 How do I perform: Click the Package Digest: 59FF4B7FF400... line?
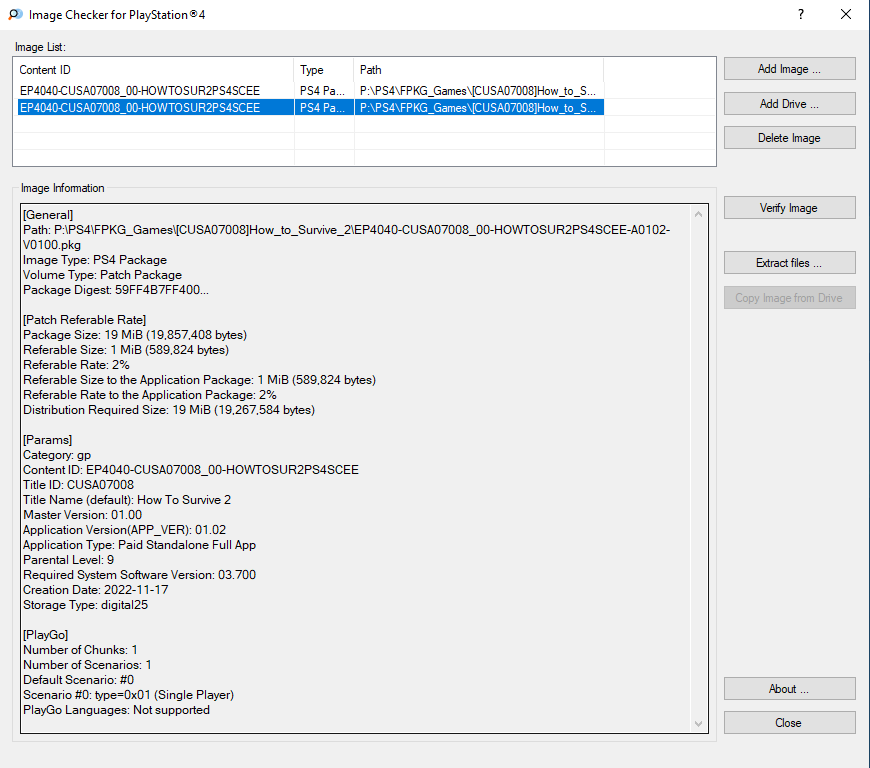point(116,290)
